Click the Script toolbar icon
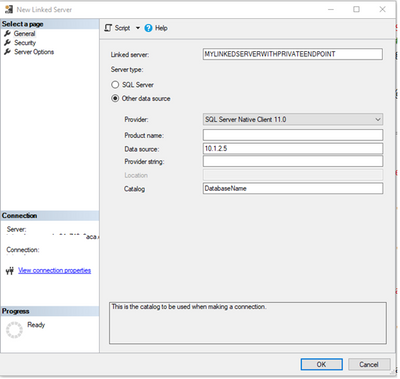Screen dimensions: 400x379 click(x=108, y=28)
